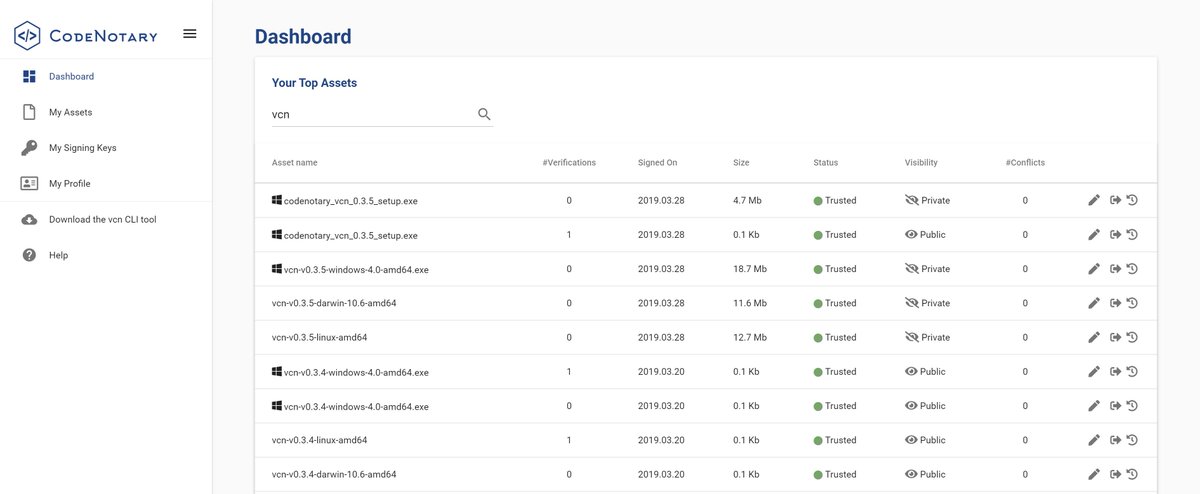Click export arrow of v0.3.4-windows with 0 verifications
This screenshot has height=494, width=1200.
coord(1115,406)
